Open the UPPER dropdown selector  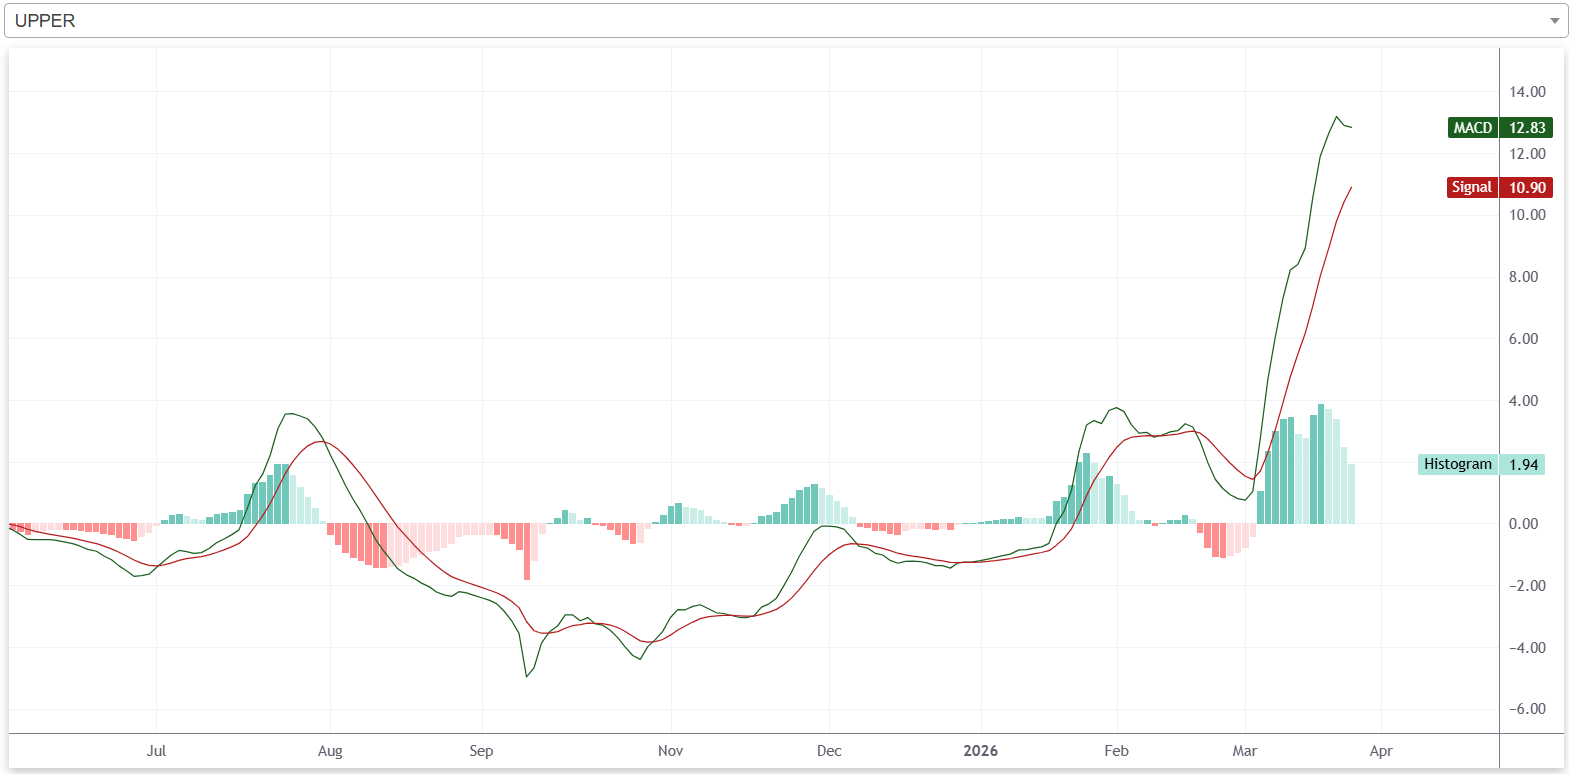780,21
